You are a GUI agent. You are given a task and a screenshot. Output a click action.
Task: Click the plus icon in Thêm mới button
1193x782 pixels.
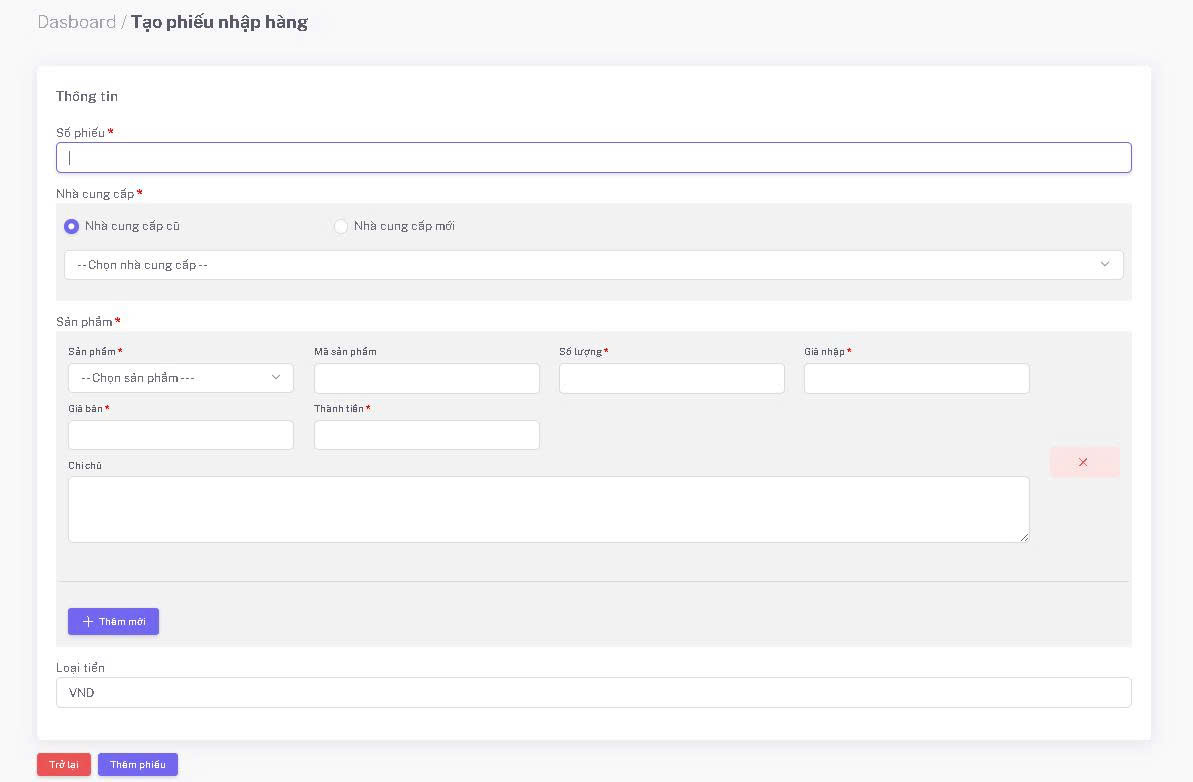click(x=88, y=622)
